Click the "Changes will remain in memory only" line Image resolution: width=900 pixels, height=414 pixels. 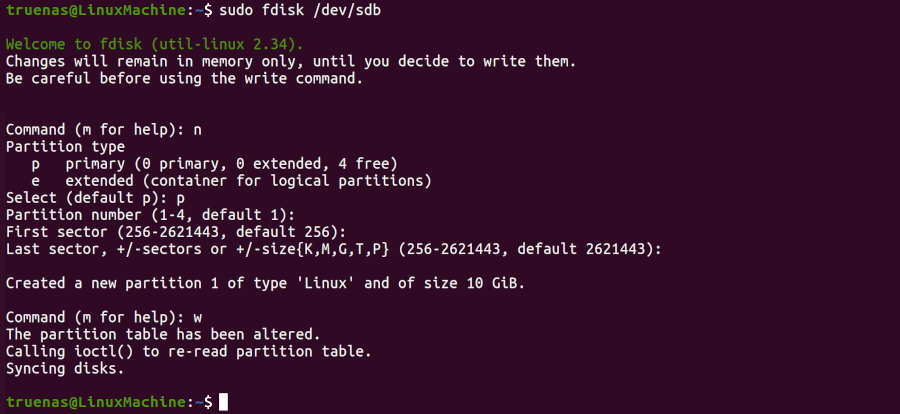click(x=290, y=61)
